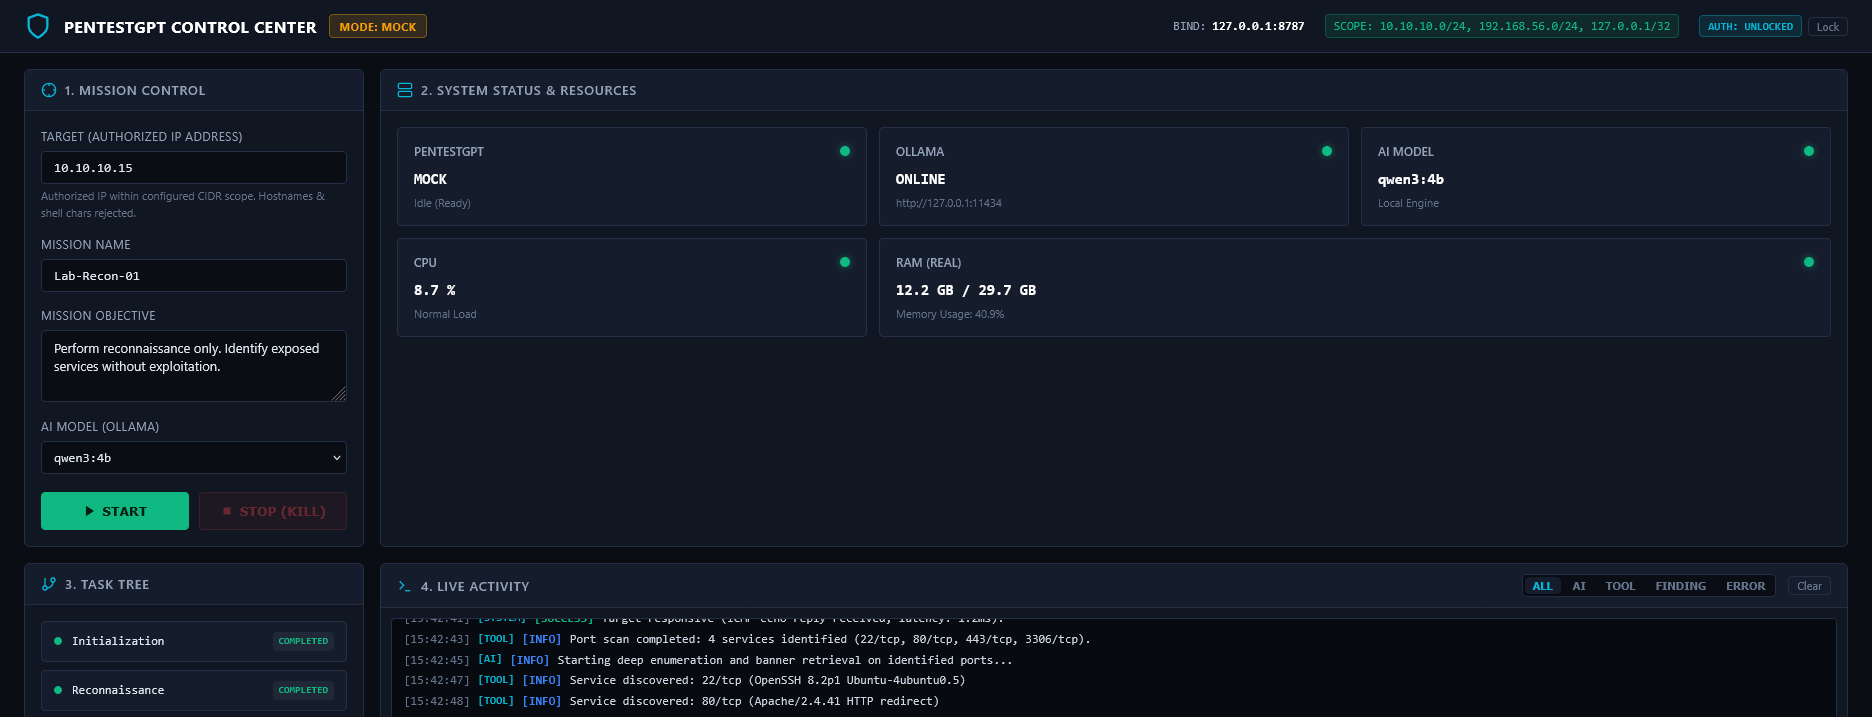Select the Initialization task row
Viewport: 1872px width, 717px height.
click(194, 641)
